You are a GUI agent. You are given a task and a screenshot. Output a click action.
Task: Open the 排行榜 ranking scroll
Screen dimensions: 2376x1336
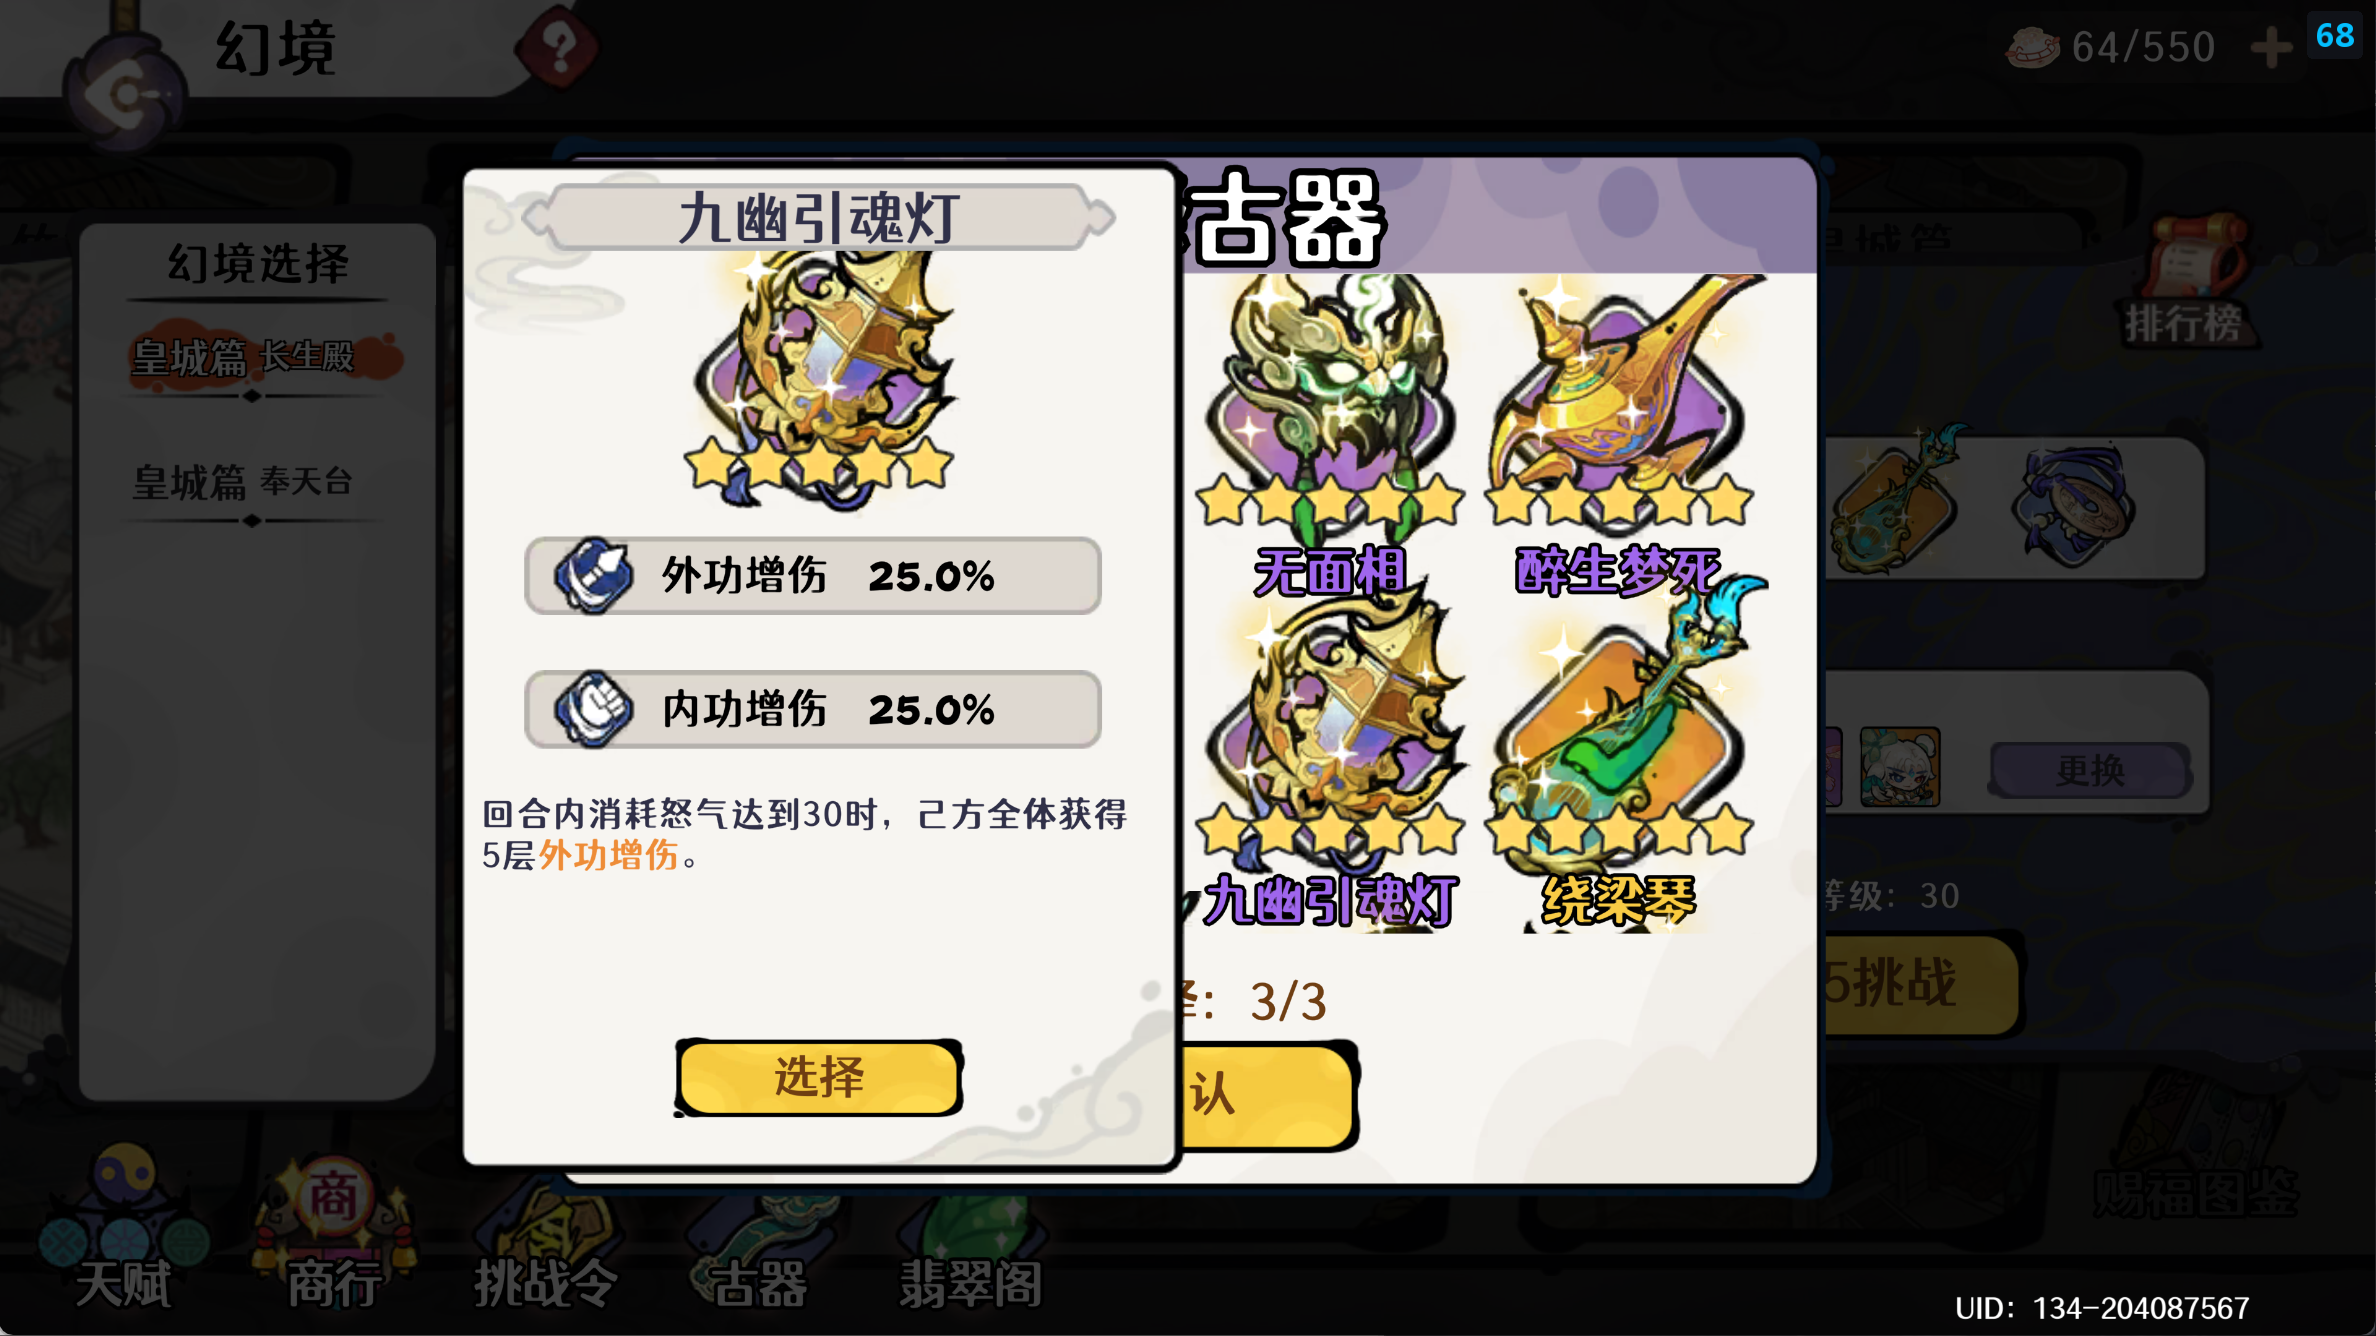pyautogui.click(x=2187, y=282)
